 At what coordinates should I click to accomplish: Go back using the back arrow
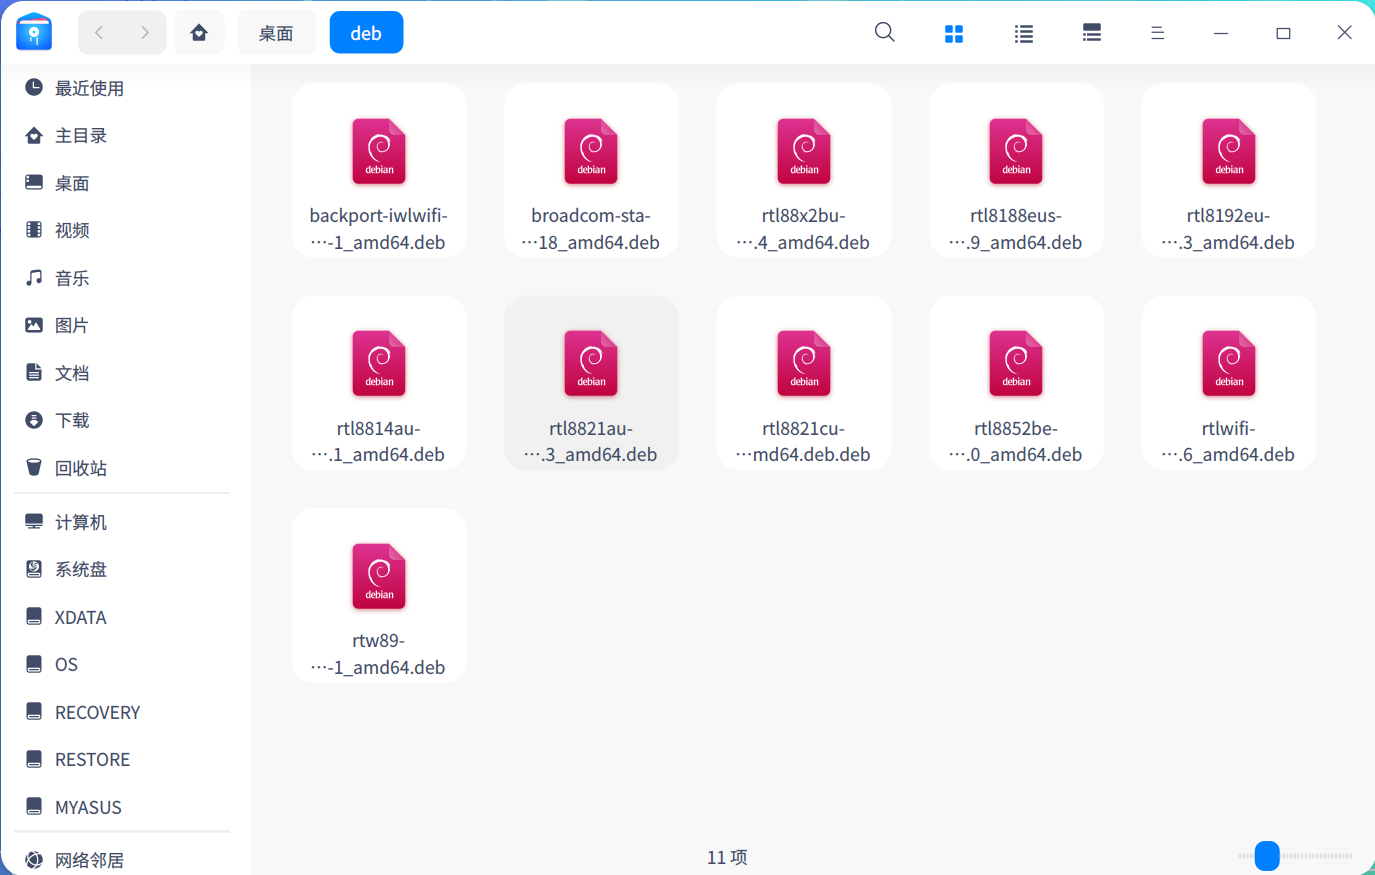click(98, 32)
